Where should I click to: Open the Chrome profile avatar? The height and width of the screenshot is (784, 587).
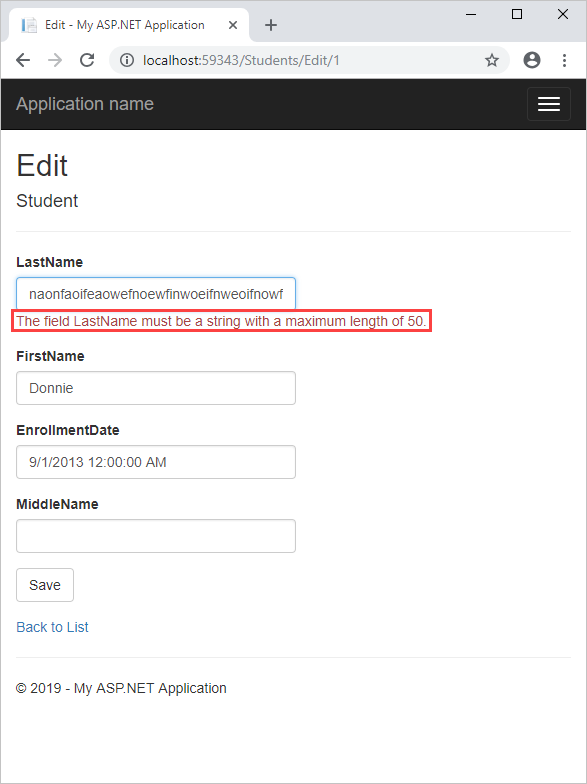[532, 60]
